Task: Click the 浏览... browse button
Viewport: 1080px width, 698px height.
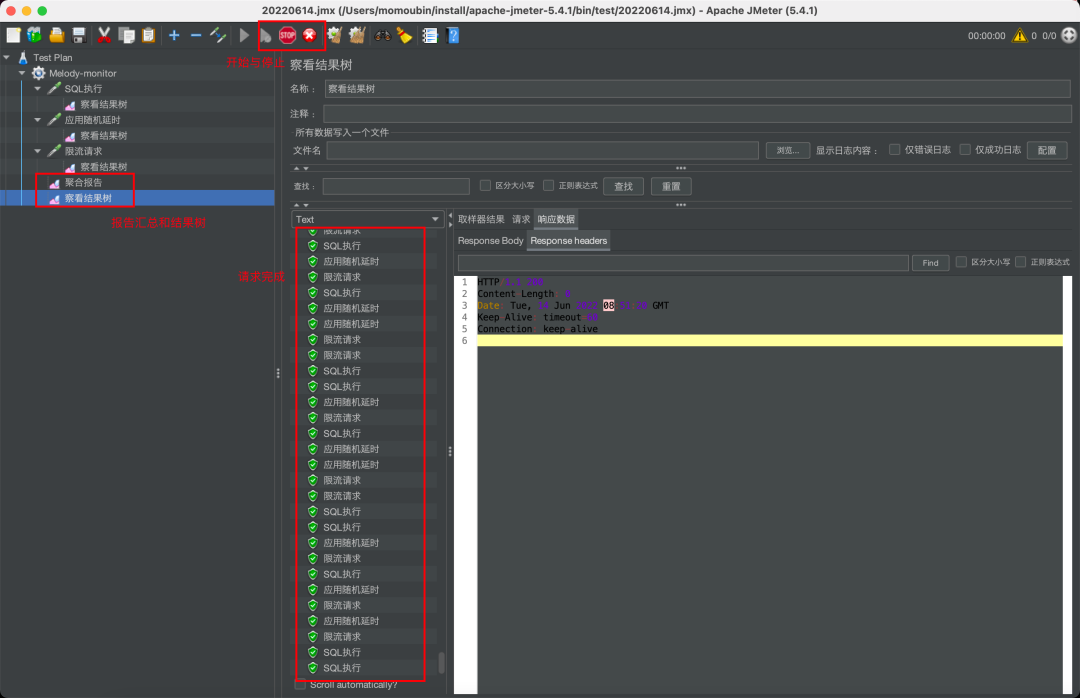Action: pos(787,150)
